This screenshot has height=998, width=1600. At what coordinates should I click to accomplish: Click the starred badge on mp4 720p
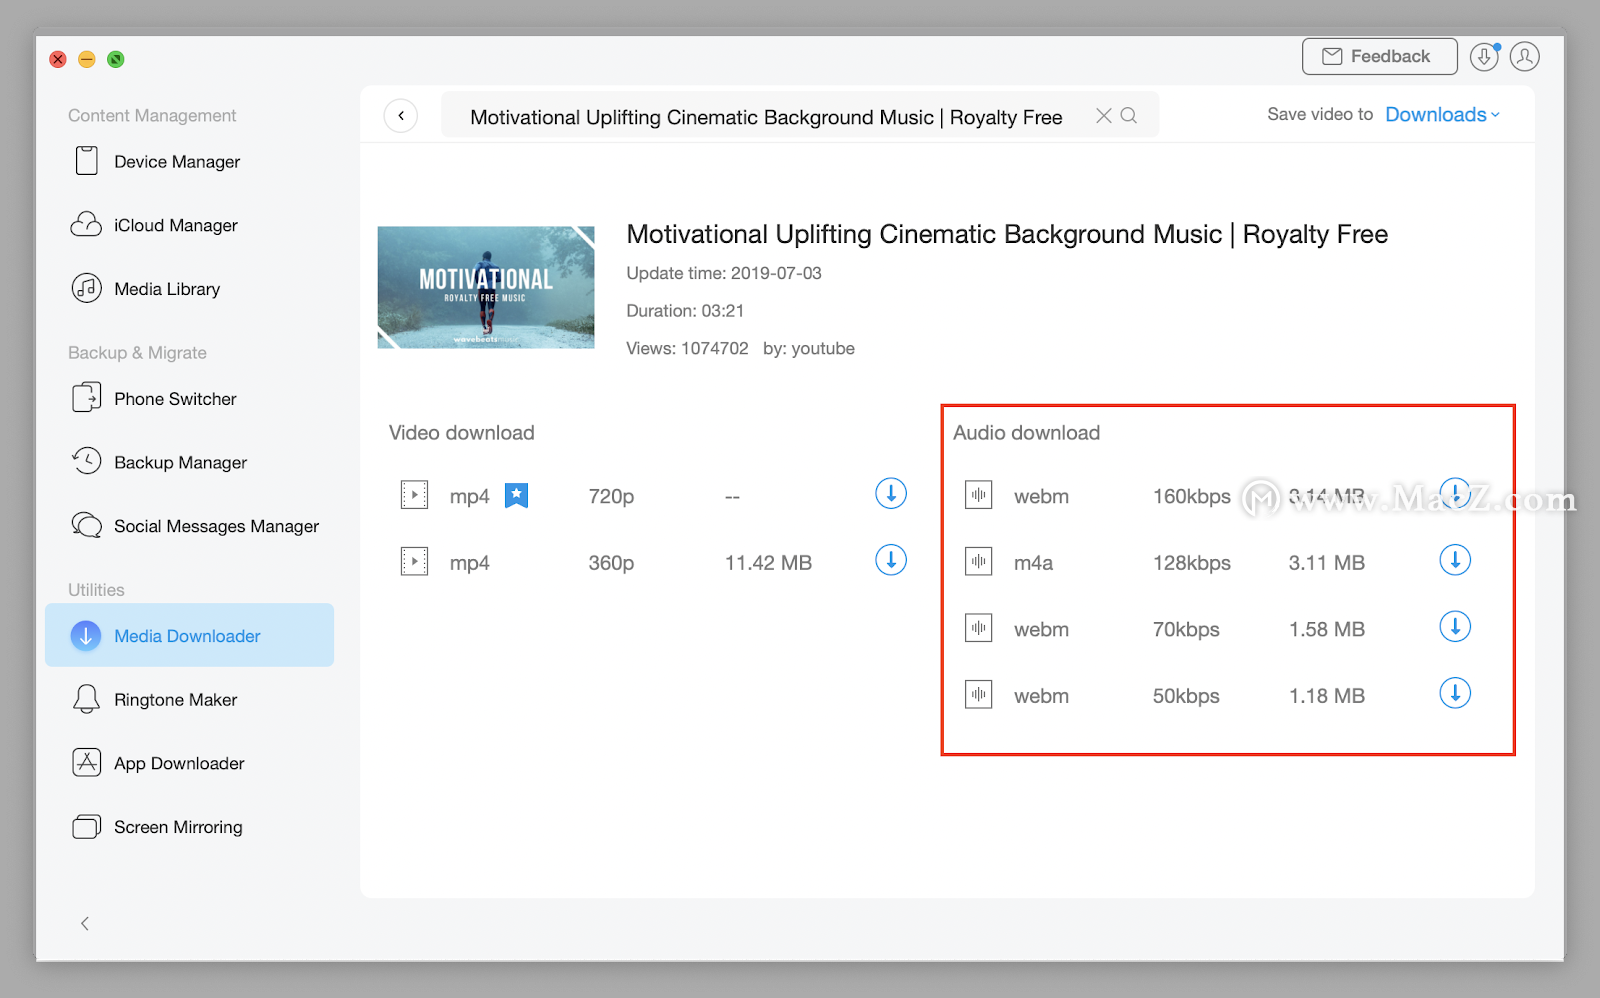516,495
